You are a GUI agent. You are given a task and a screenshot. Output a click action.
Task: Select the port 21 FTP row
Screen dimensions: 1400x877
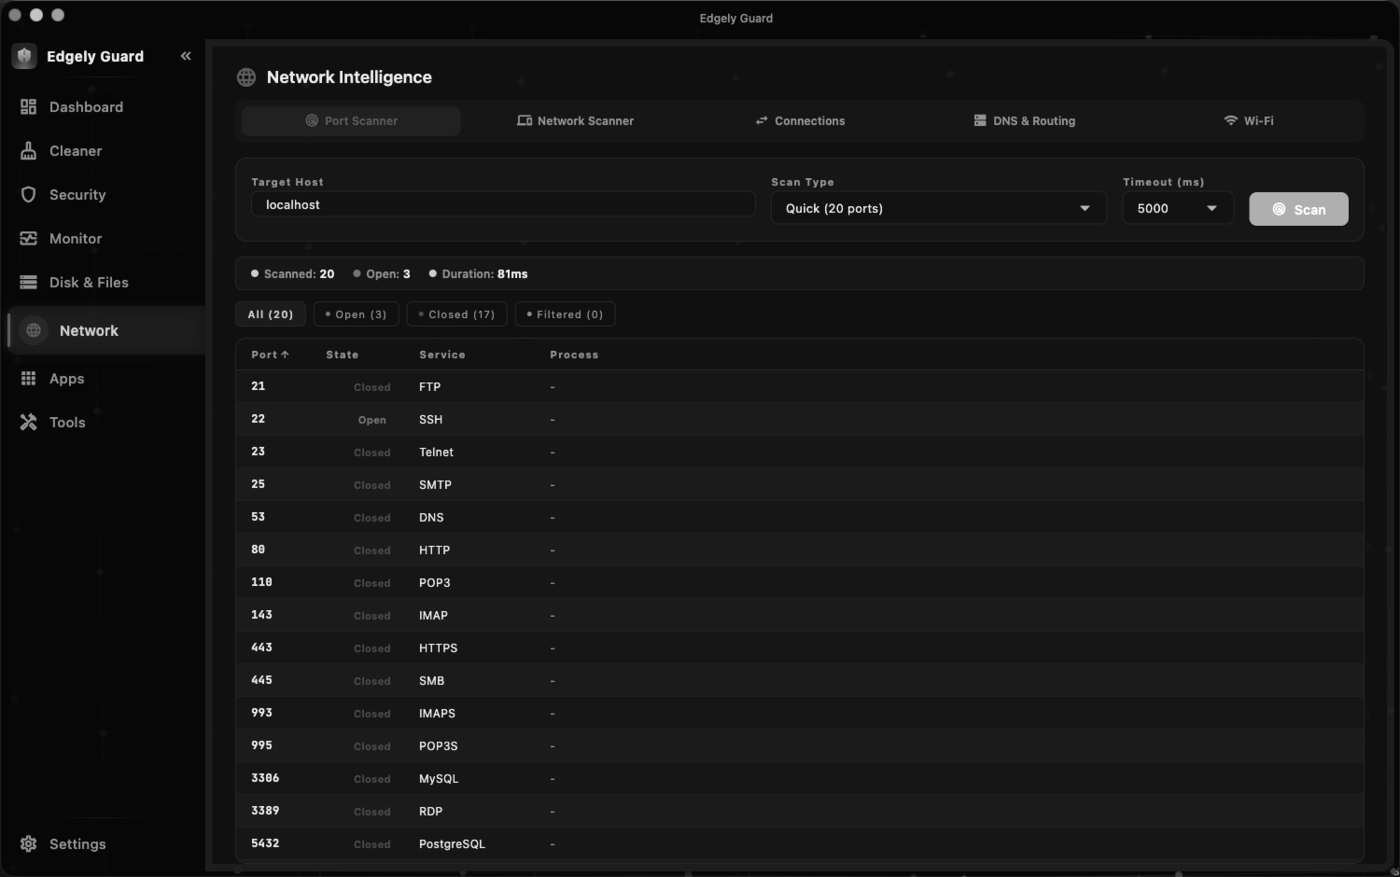[800, 387]
